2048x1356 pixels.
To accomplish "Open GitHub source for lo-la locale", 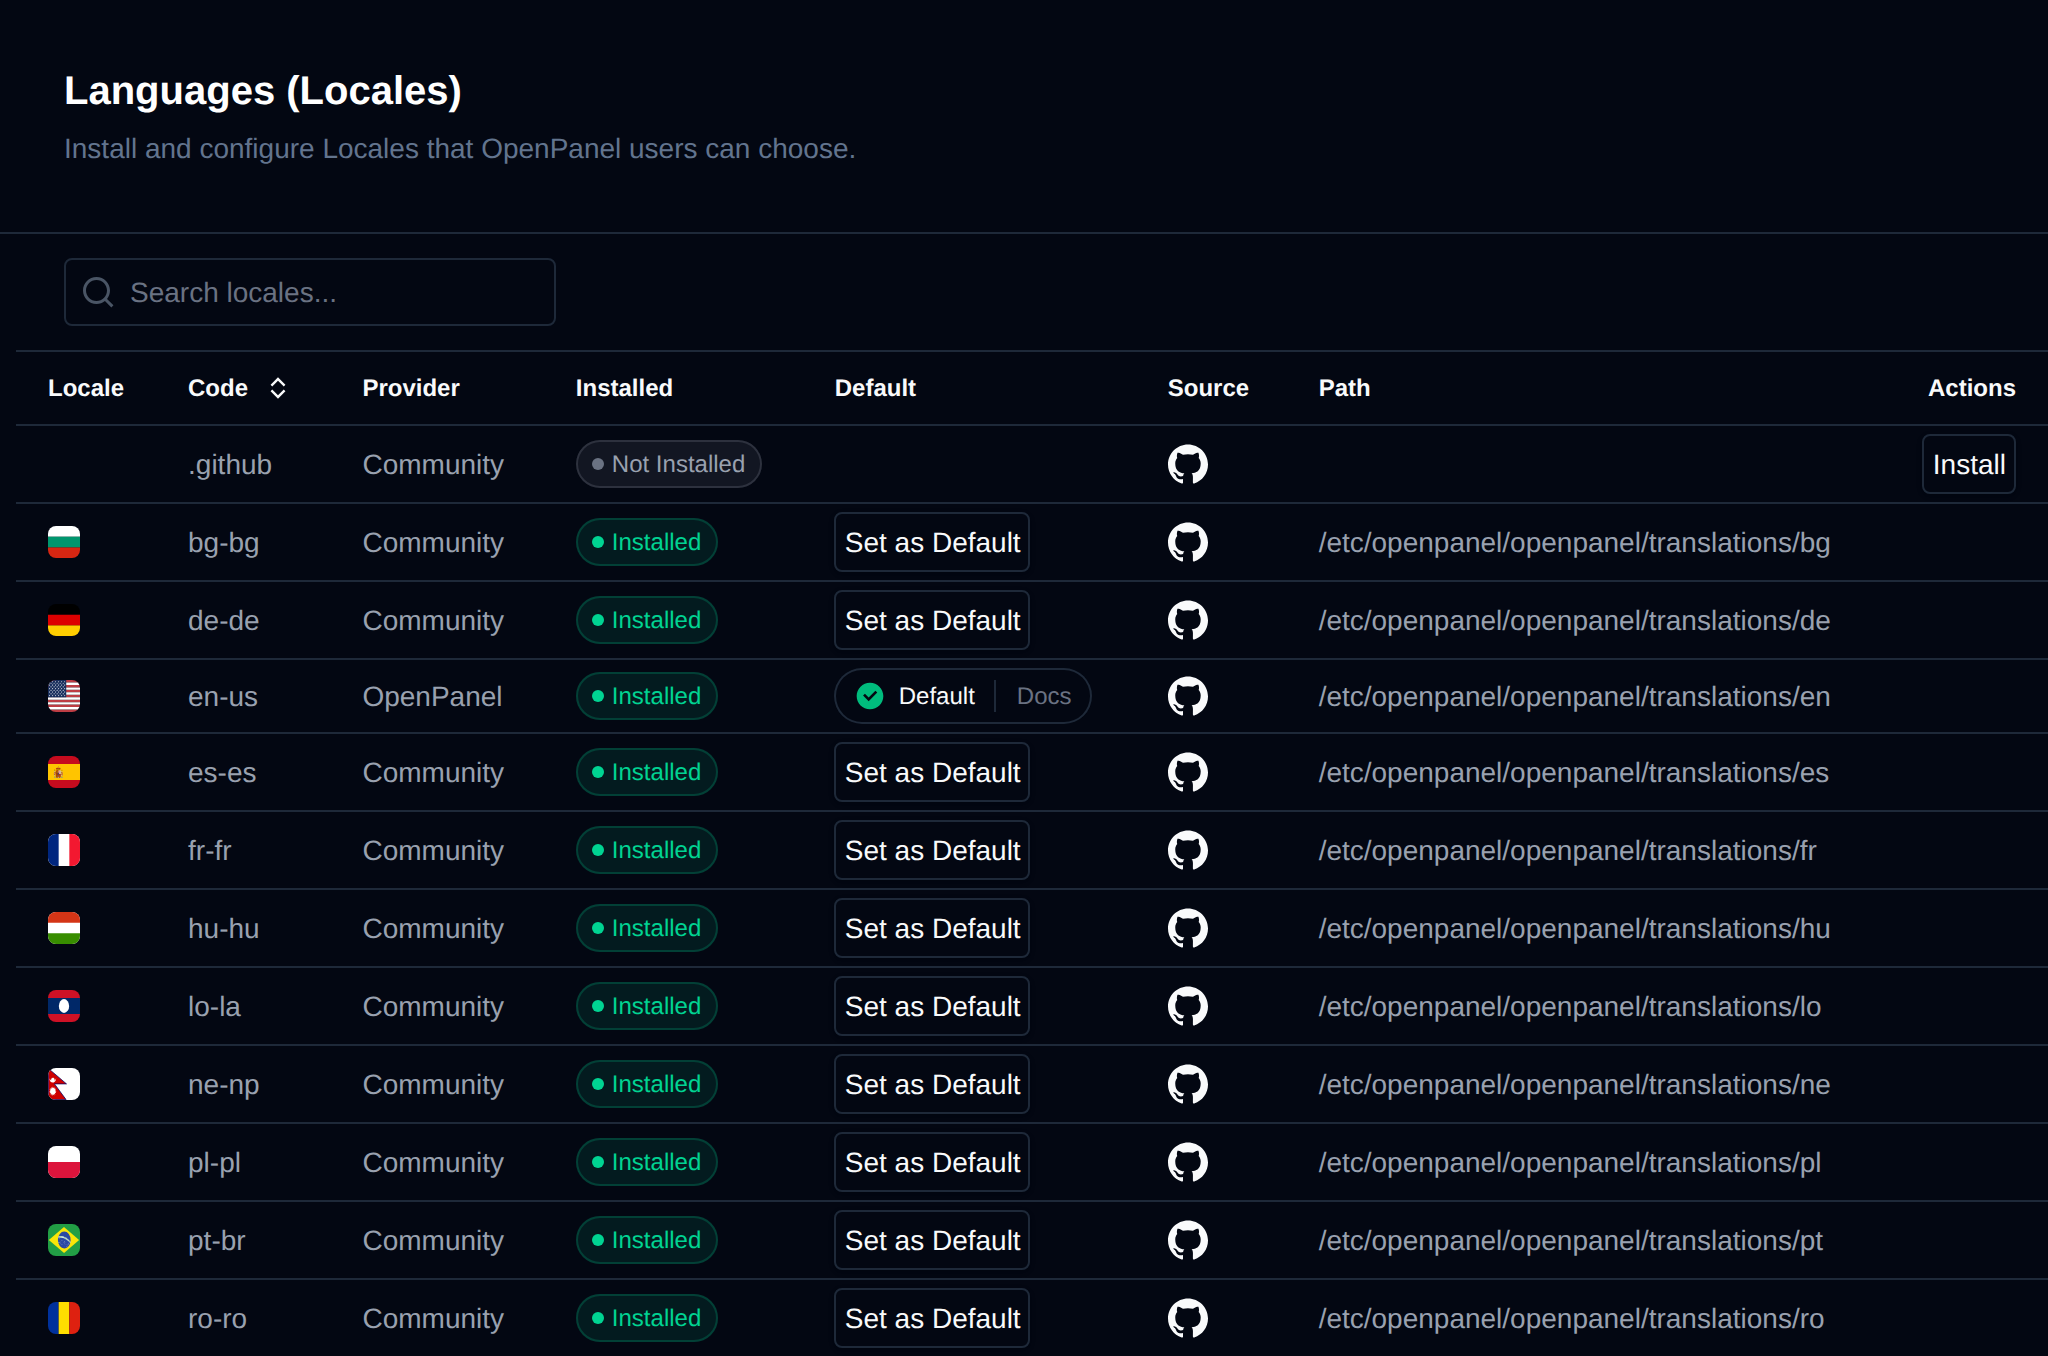I will point(1188,1006).
